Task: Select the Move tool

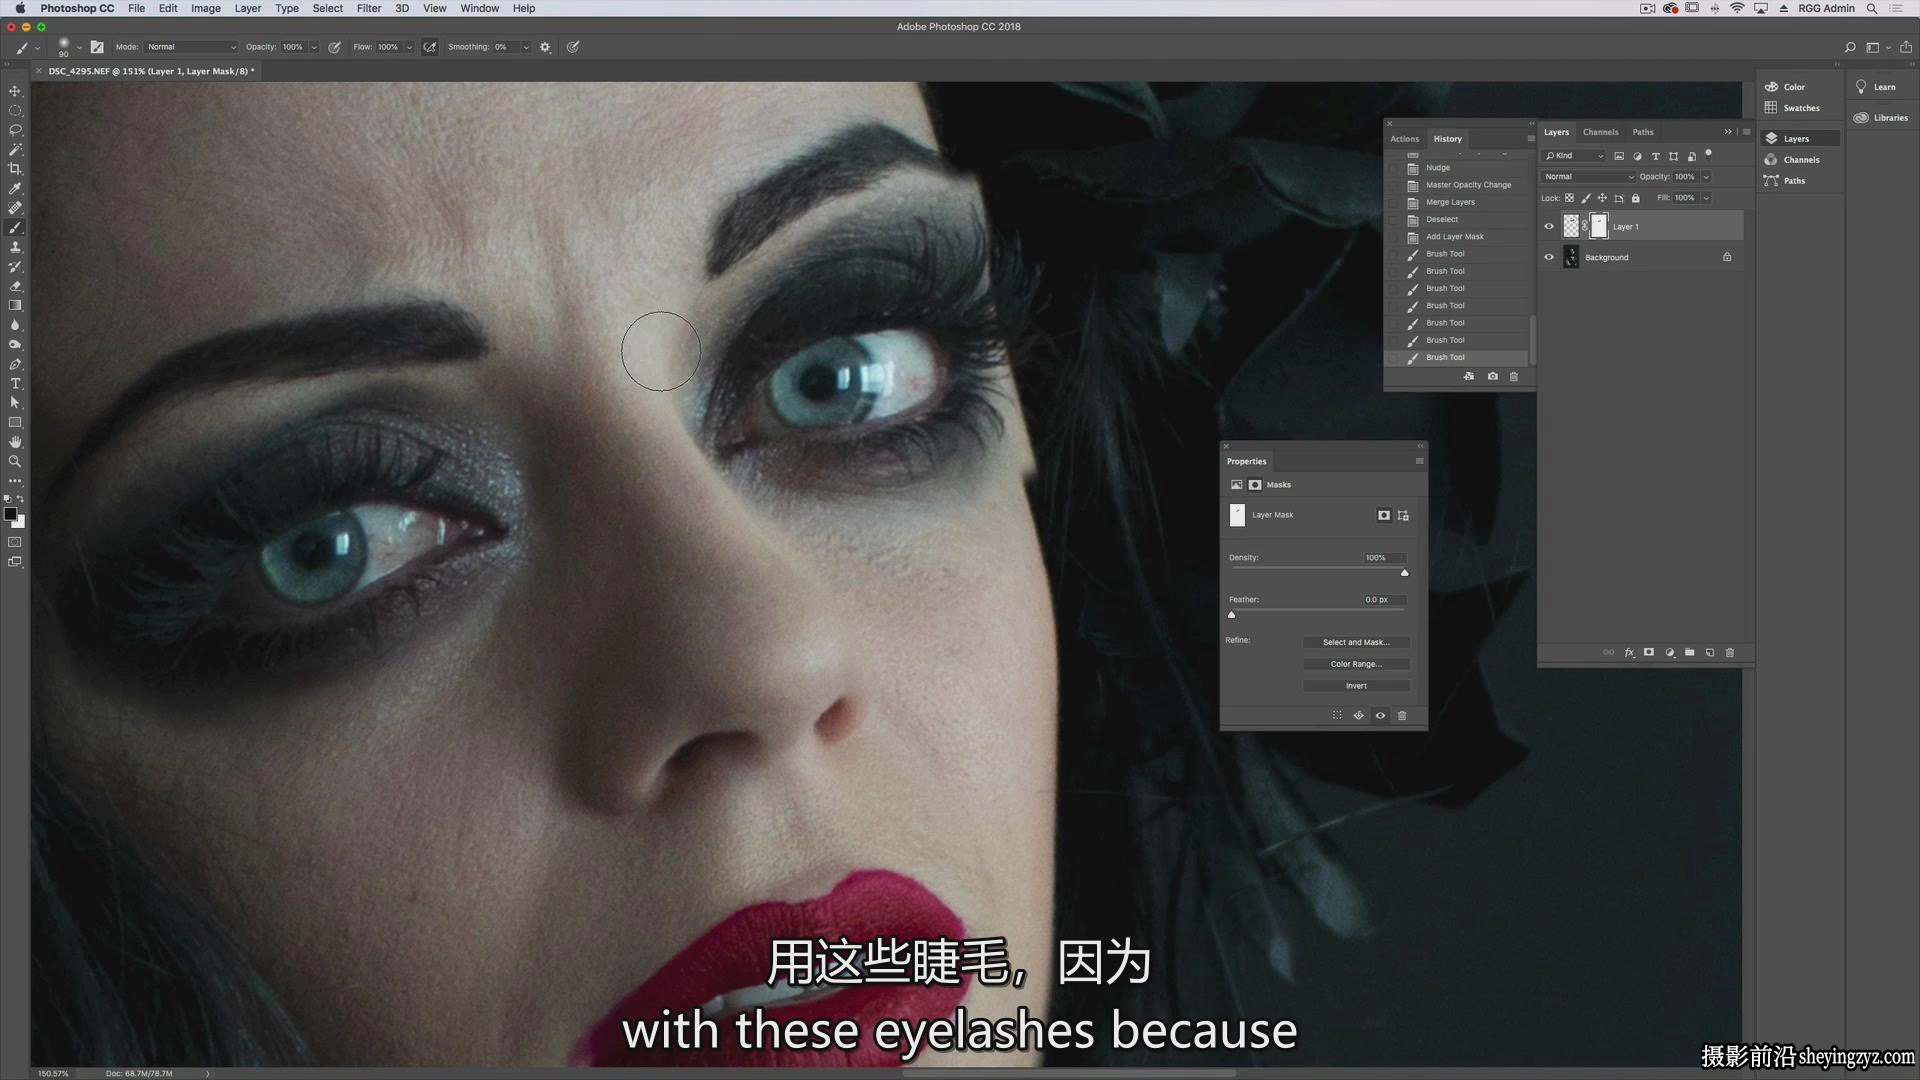Action: (x=15, y=91)
